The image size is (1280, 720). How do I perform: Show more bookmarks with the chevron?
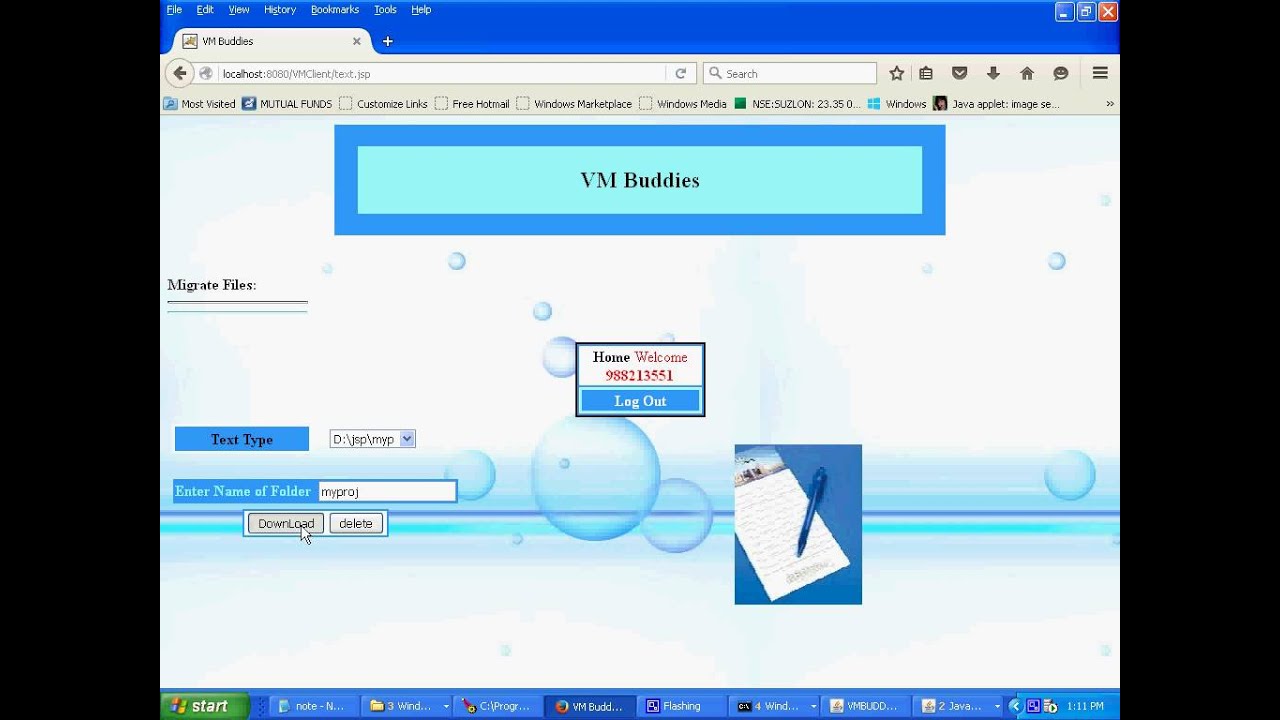pyautogui.click(x=1109, y=104)
